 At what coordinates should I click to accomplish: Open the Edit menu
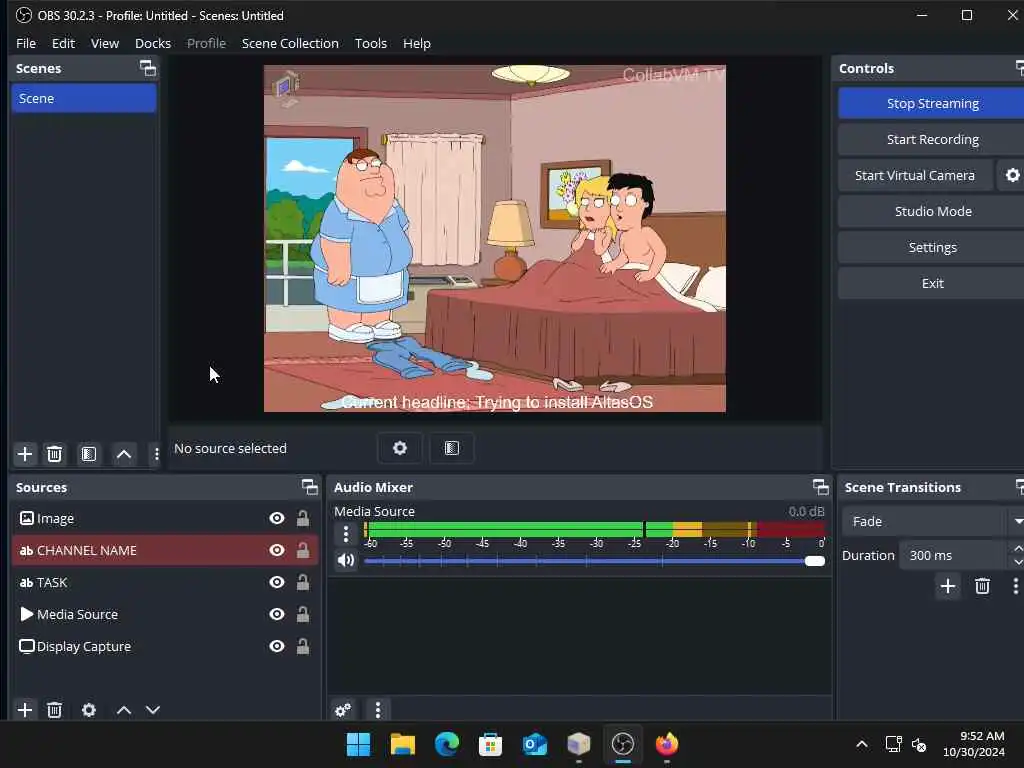tap(63, 43)
